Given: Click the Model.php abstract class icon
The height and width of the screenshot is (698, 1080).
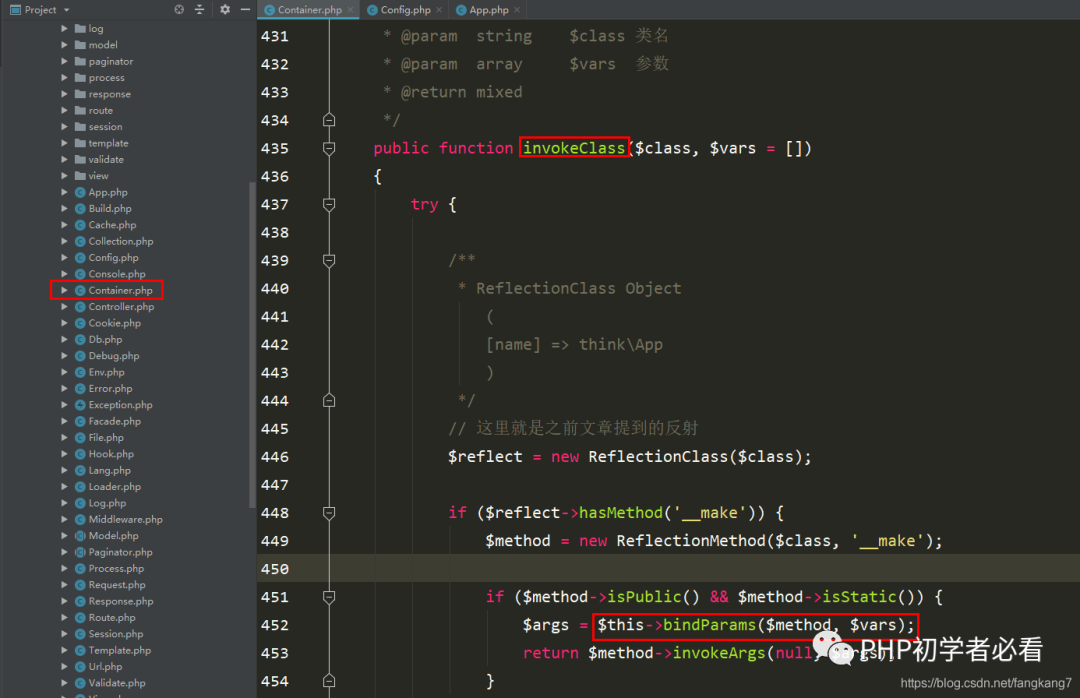Looking at the screenshot, I should pos(80,536).
